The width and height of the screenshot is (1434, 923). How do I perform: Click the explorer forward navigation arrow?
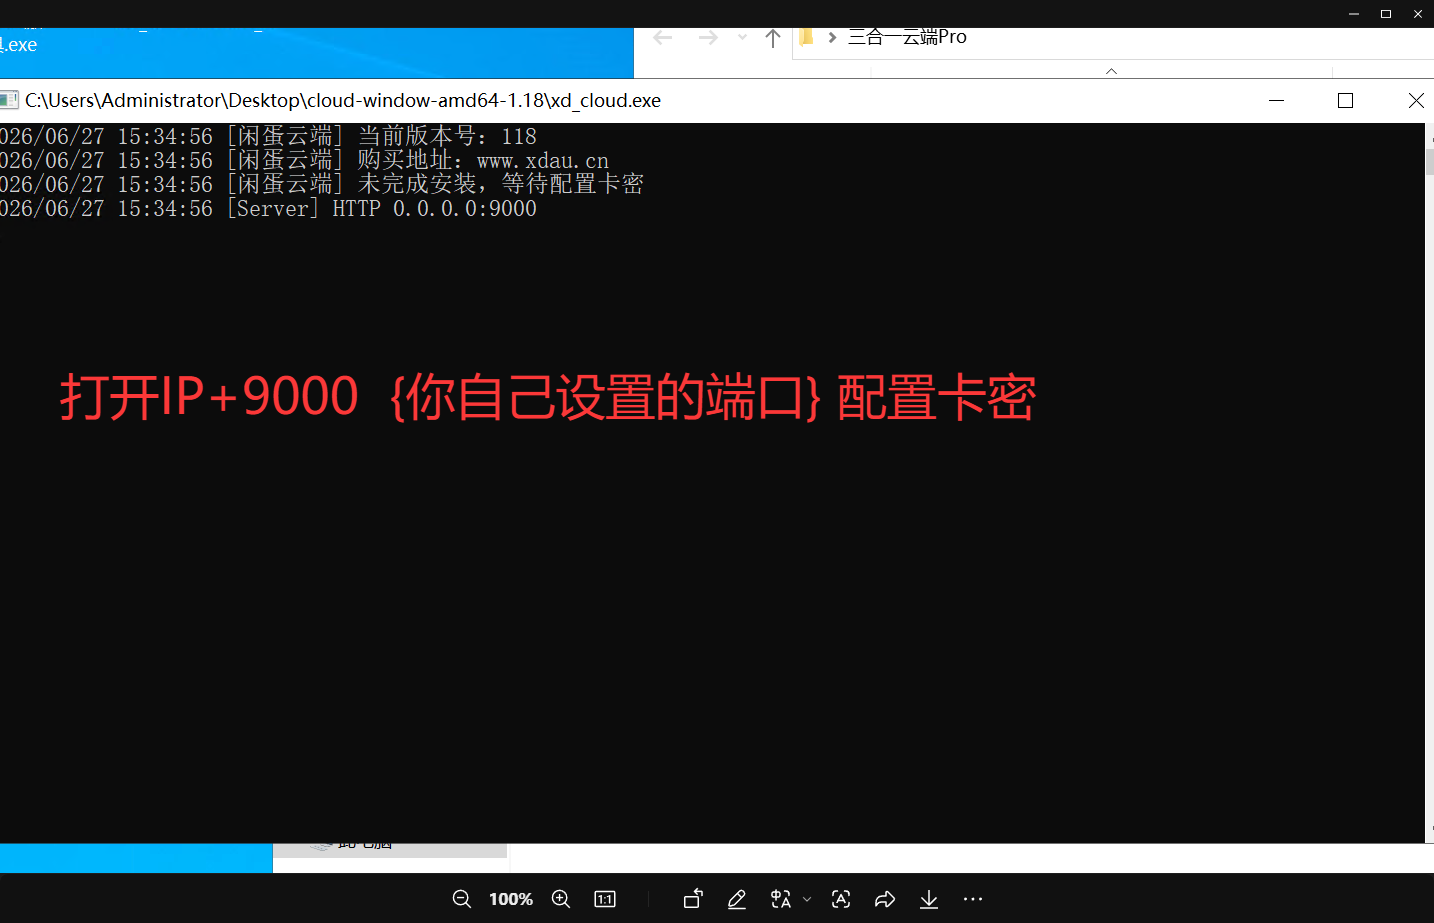[708, 38]
